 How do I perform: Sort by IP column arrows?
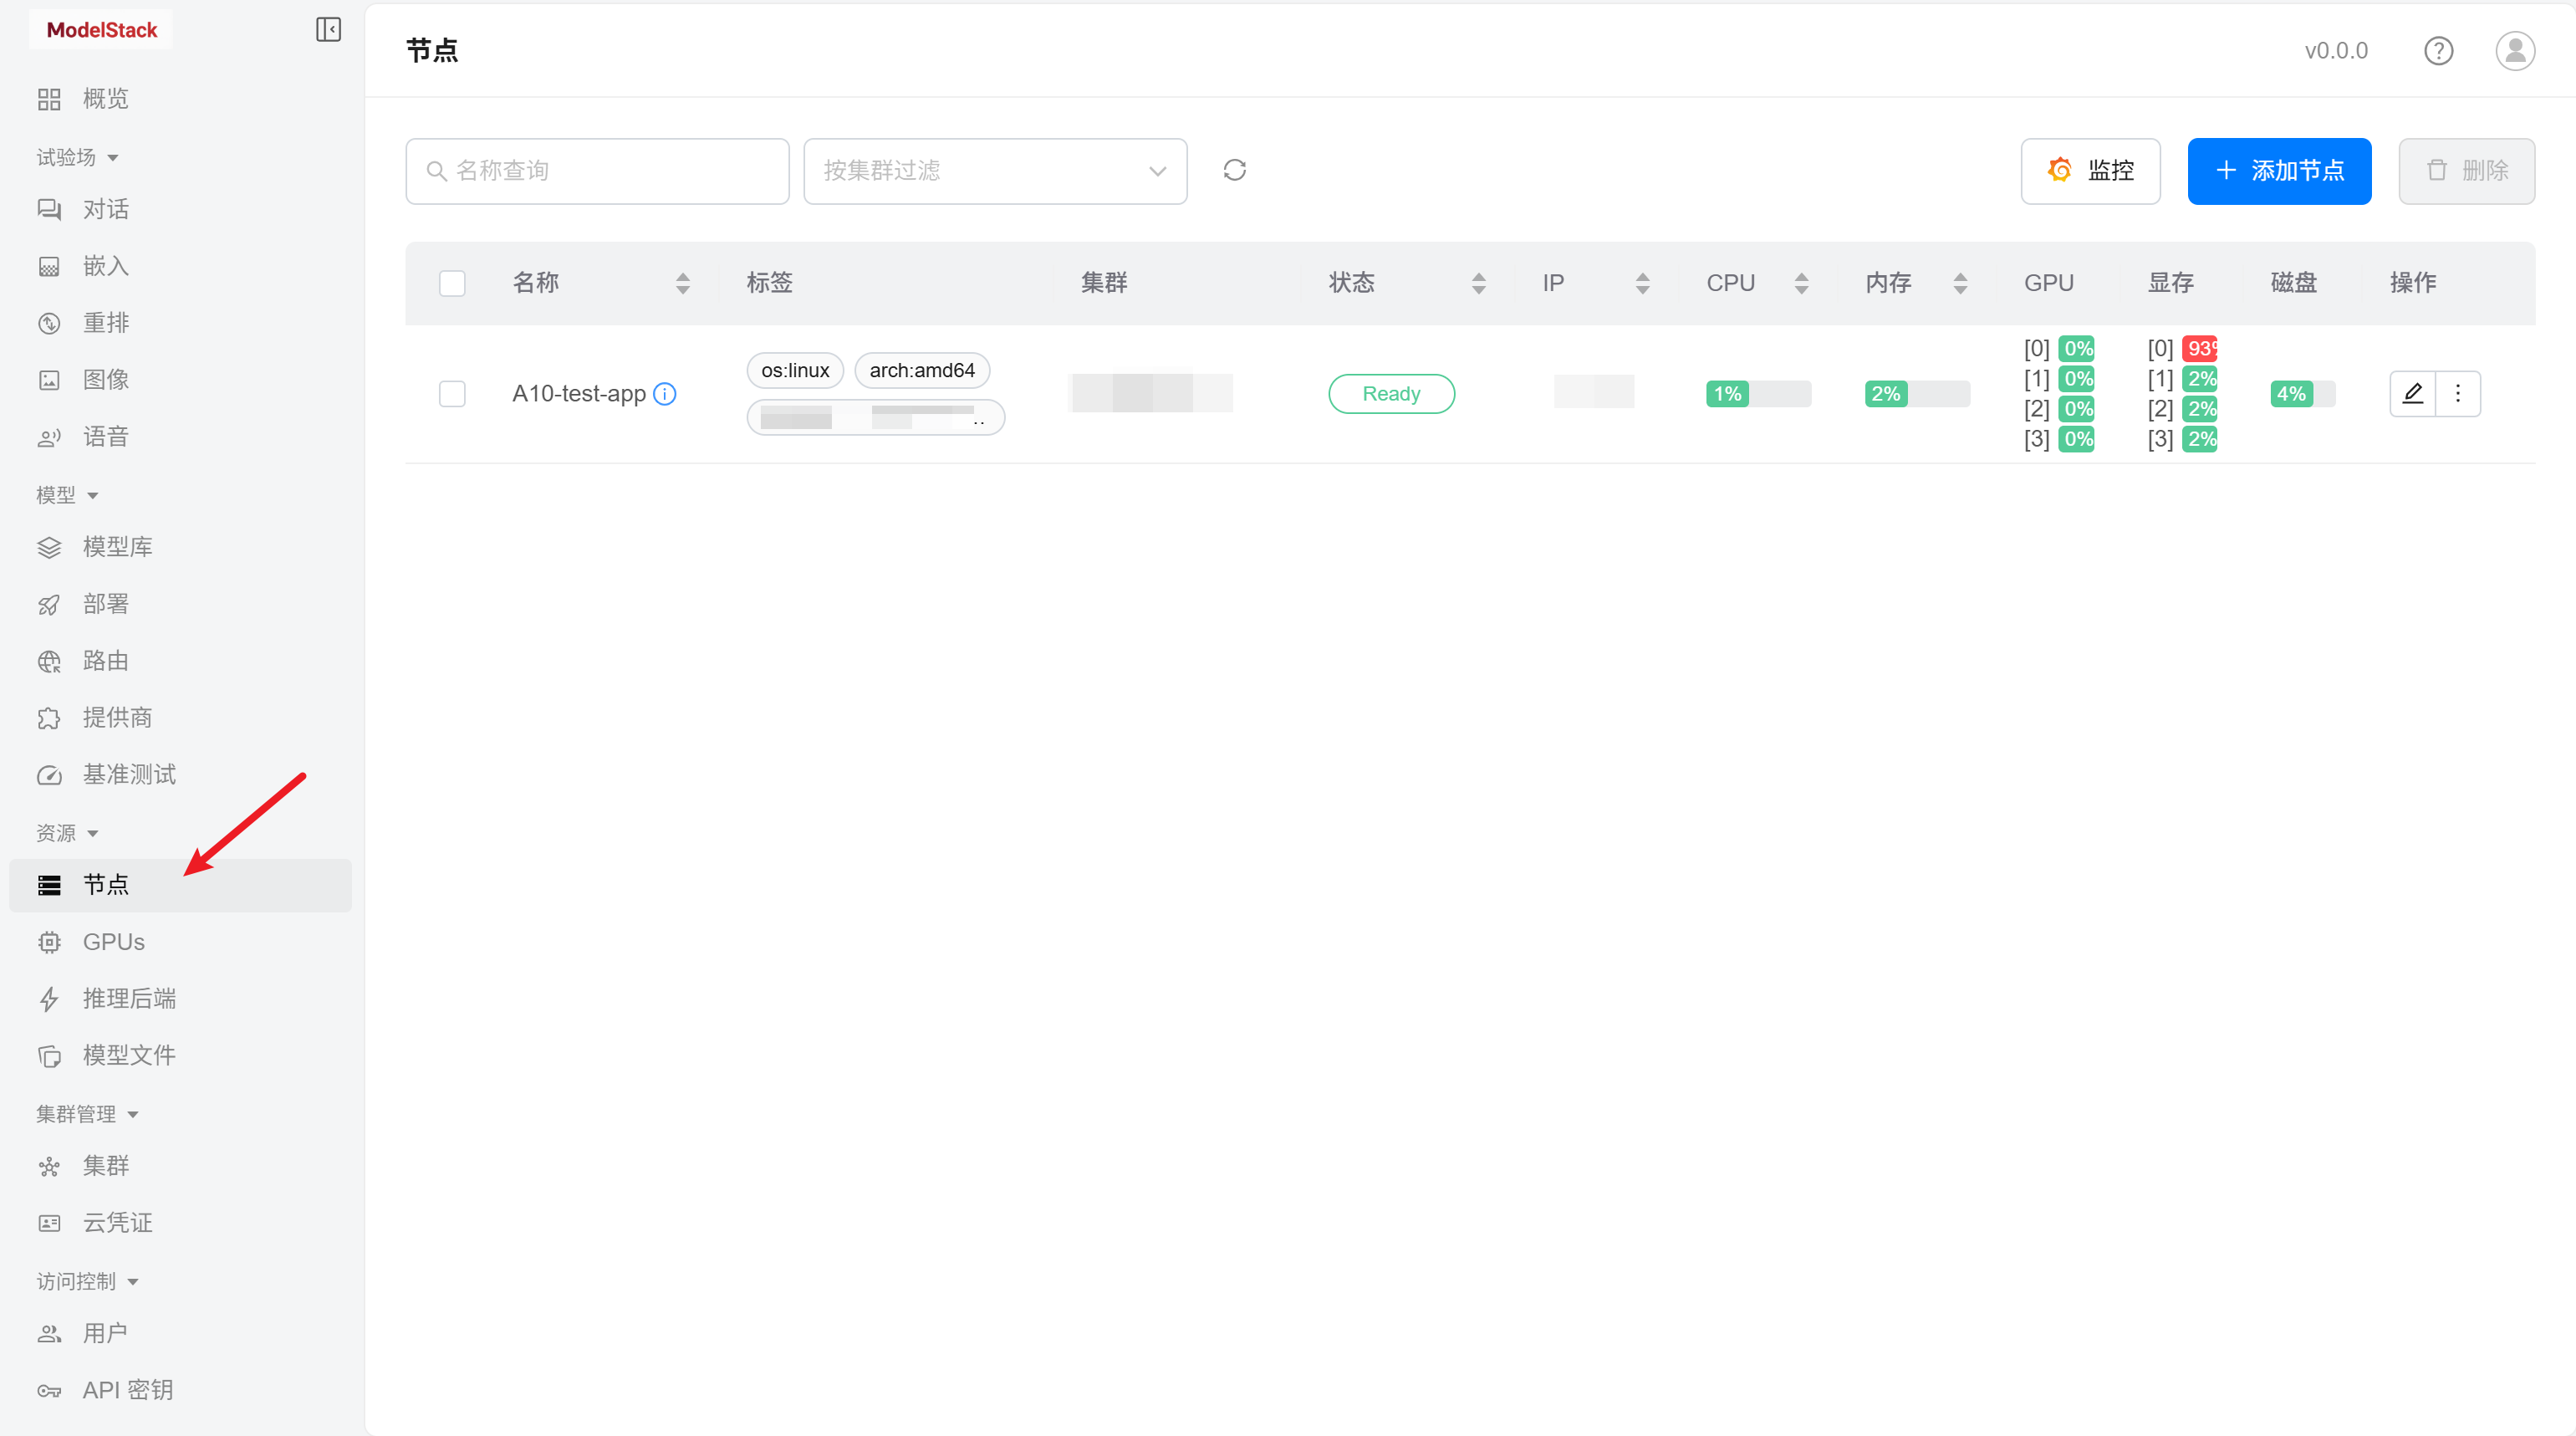tap(1642, 283)
